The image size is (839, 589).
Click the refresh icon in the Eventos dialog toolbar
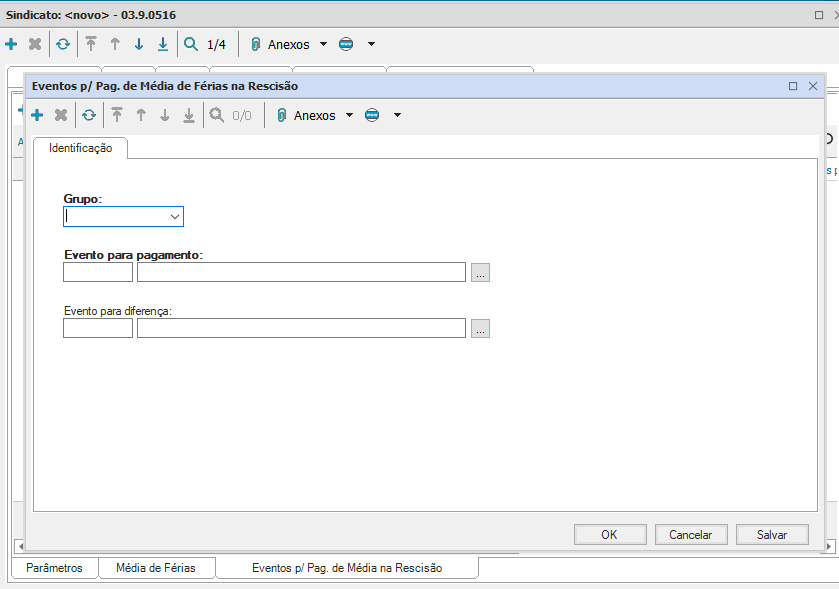point(89,116)
